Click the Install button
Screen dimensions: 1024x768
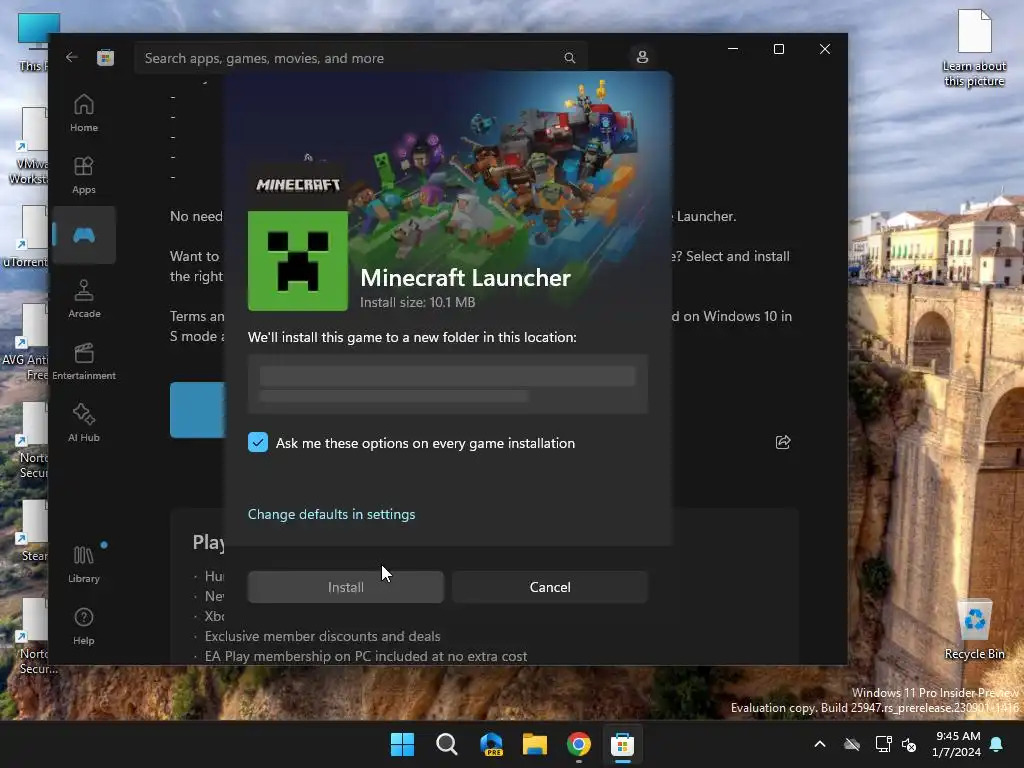click(x=345, y=587)
